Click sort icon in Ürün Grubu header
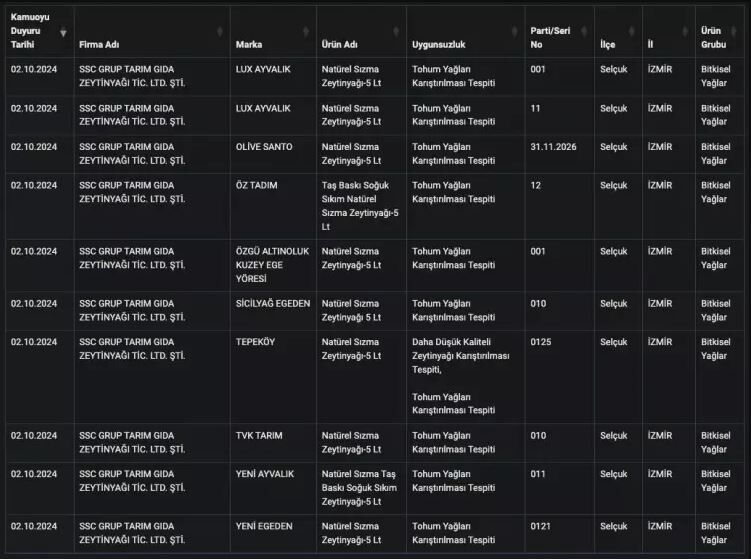 point(741,32)
